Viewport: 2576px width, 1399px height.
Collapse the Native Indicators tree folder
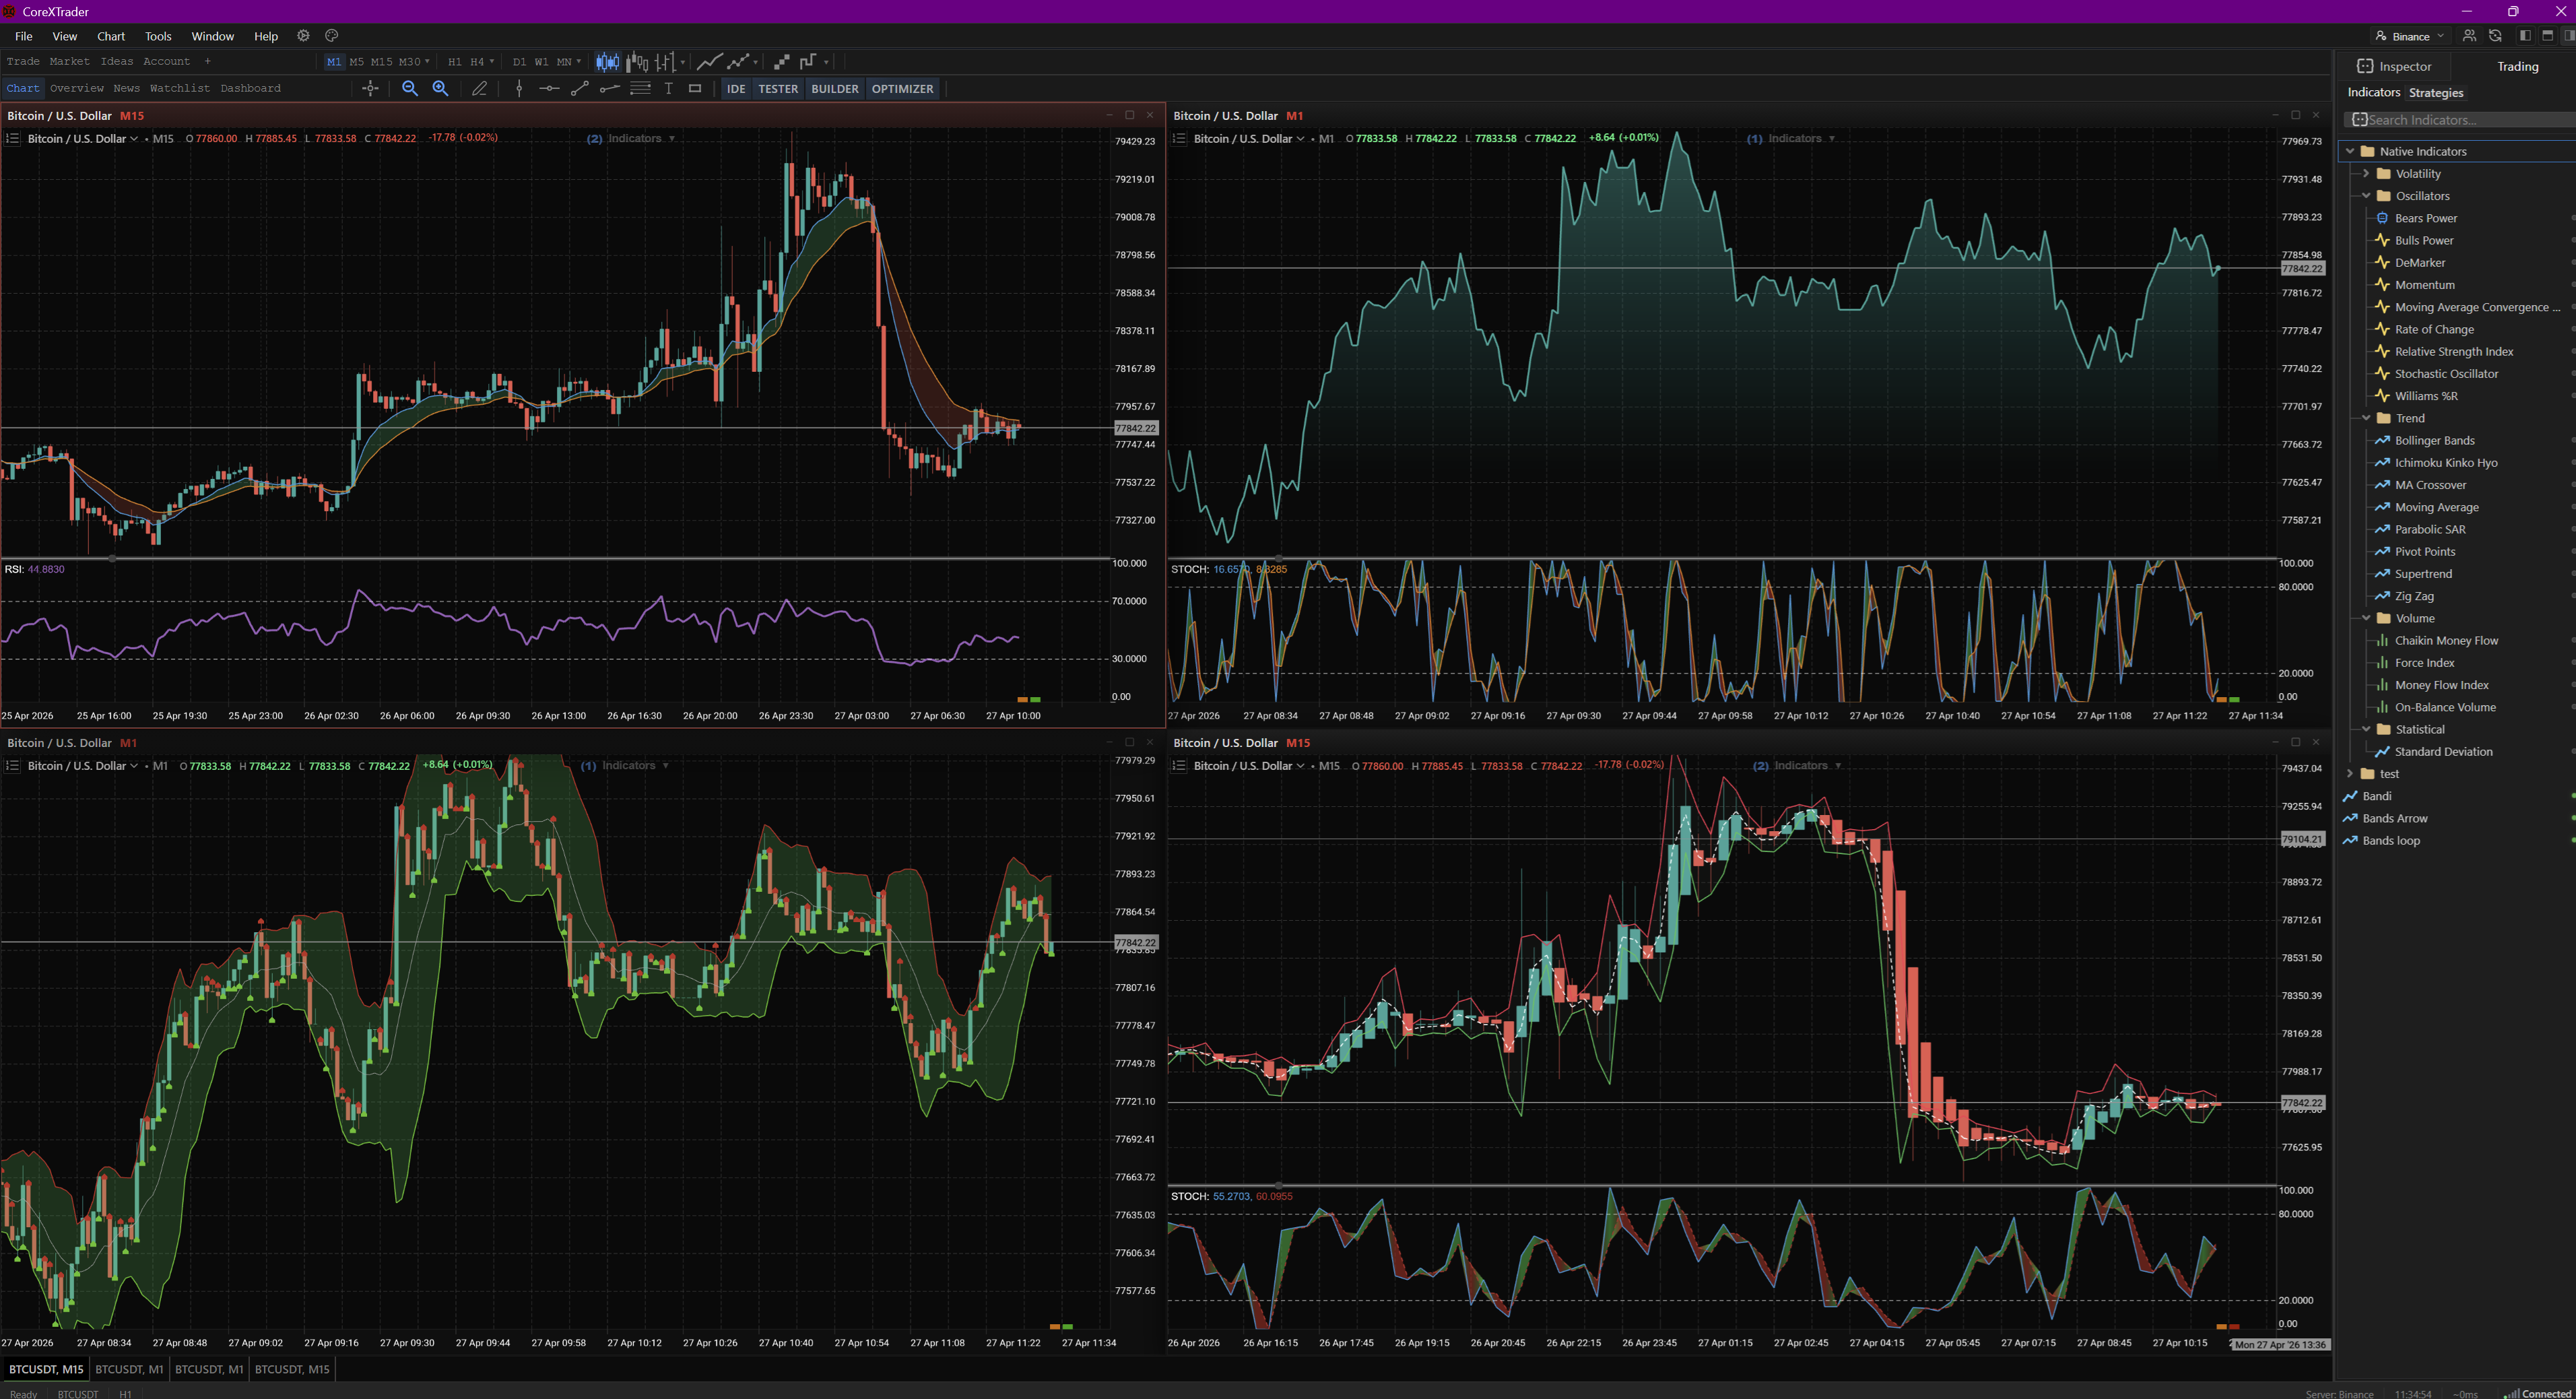click(x=2350, y=152)
